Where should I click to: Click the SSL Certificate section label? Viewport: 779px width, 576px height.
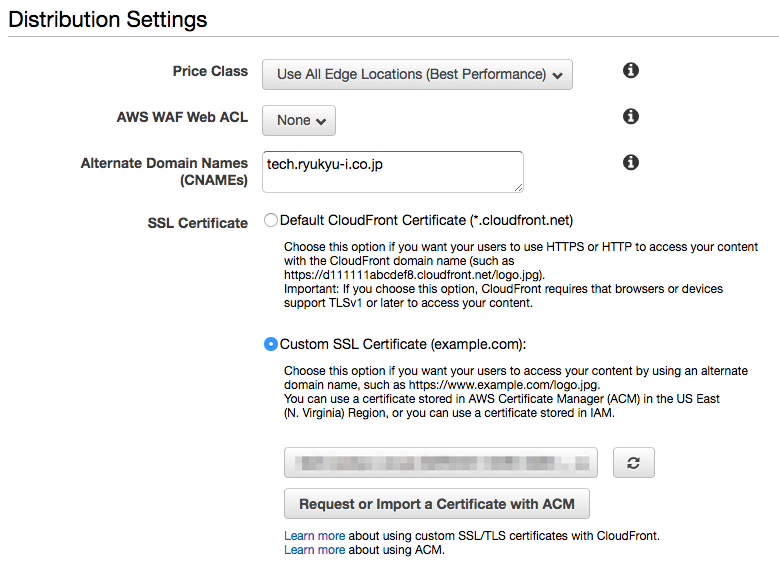click(x=197, y=223)
